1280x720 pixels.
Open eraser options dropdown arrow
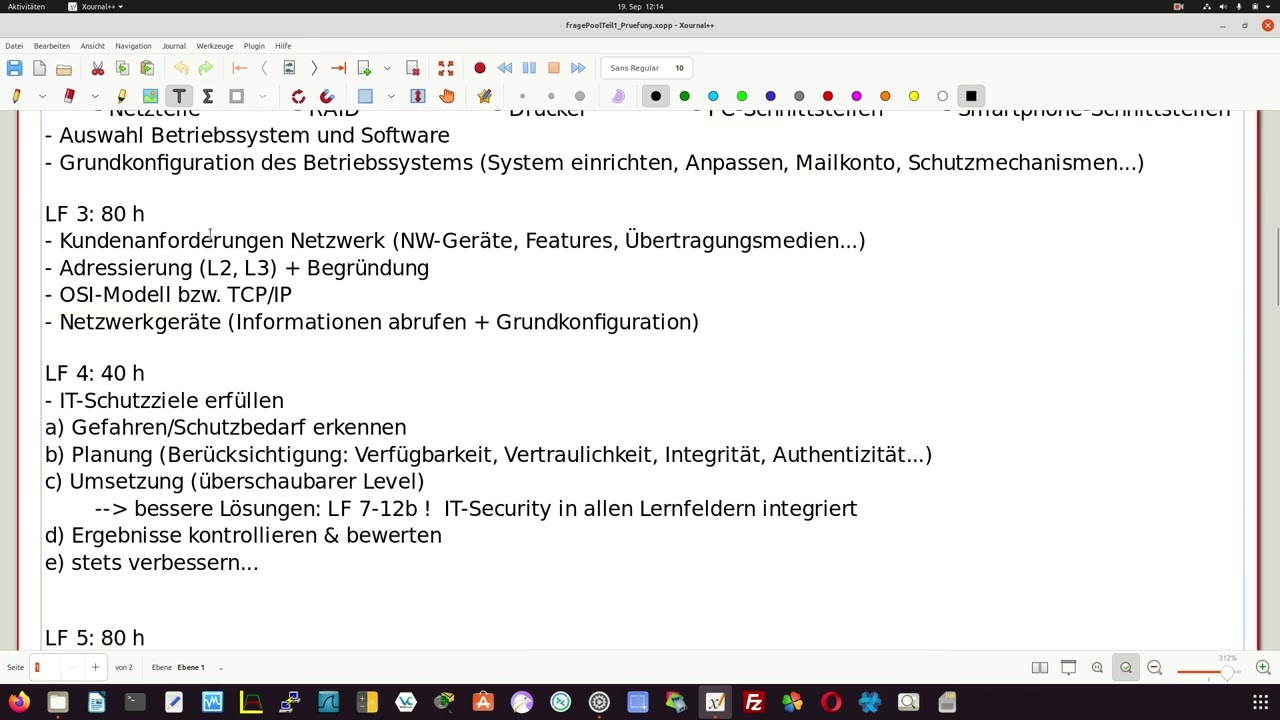95,96
